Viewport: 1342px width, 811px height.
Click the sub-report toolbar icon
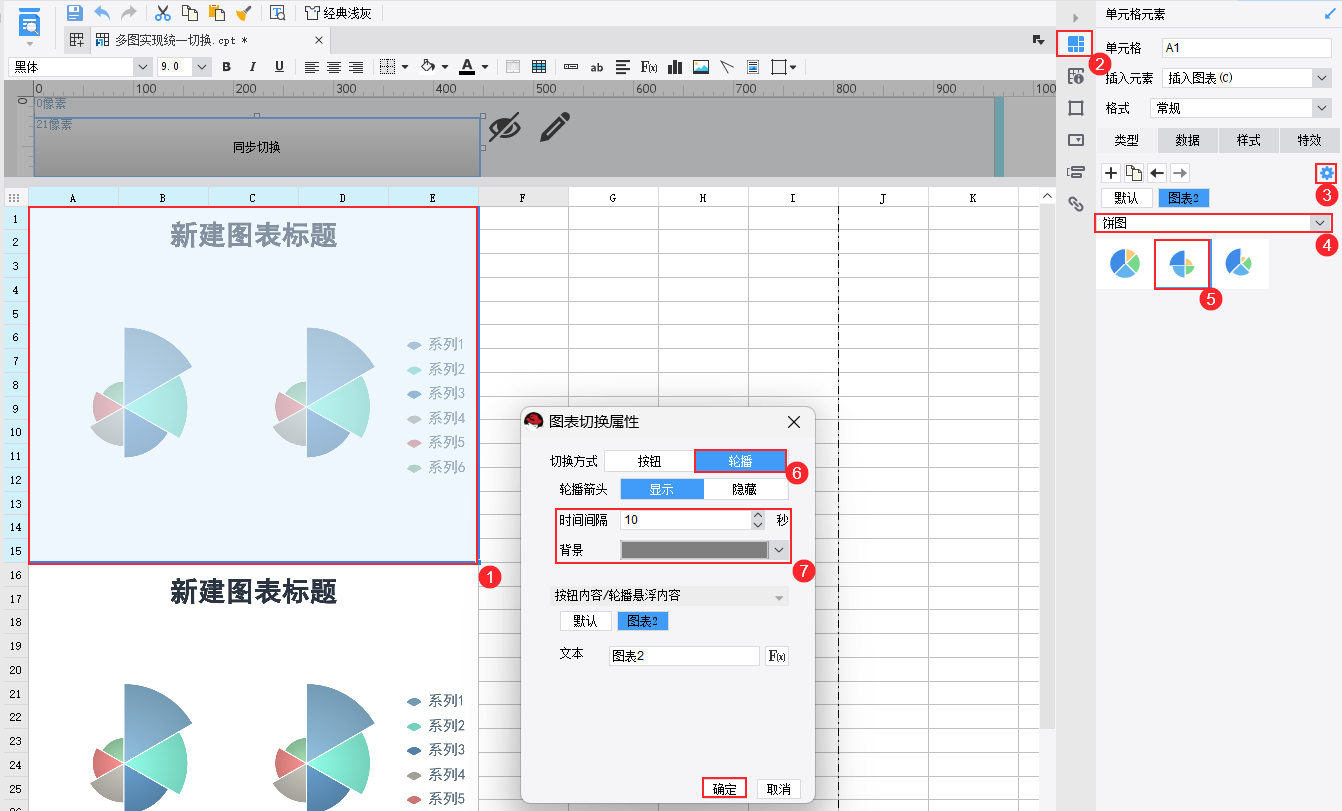(753, 67)
